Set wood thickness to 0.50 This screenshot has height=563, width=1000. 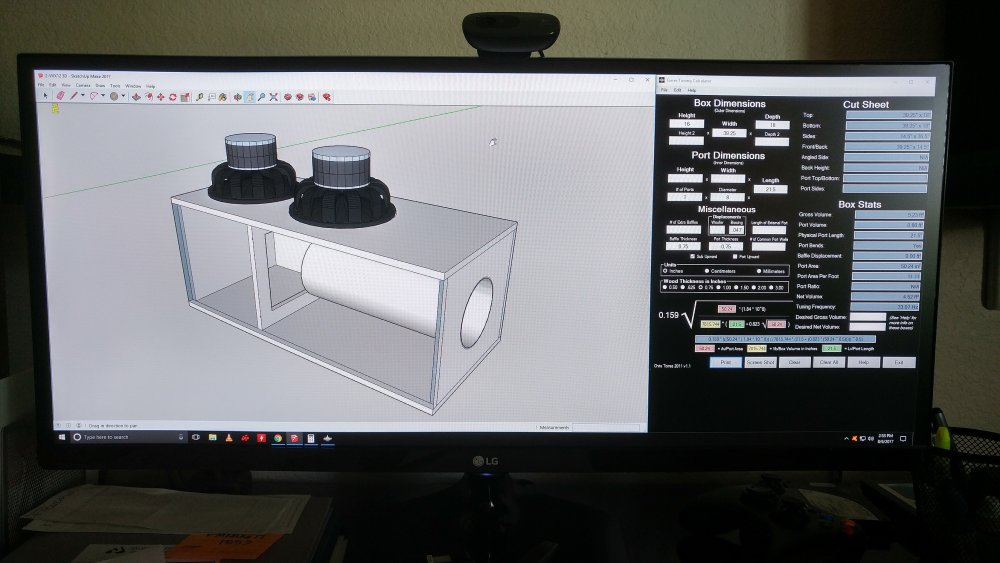click(665, 287)
